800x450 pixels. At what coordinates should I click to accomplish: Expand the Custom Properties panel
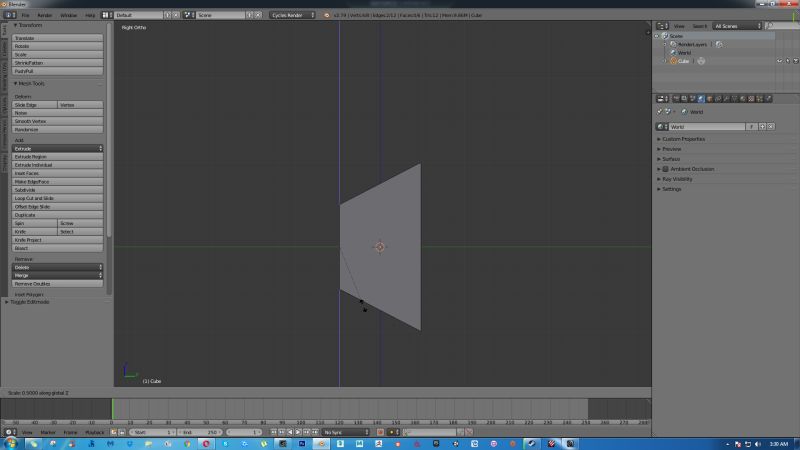tap(684, 139)
